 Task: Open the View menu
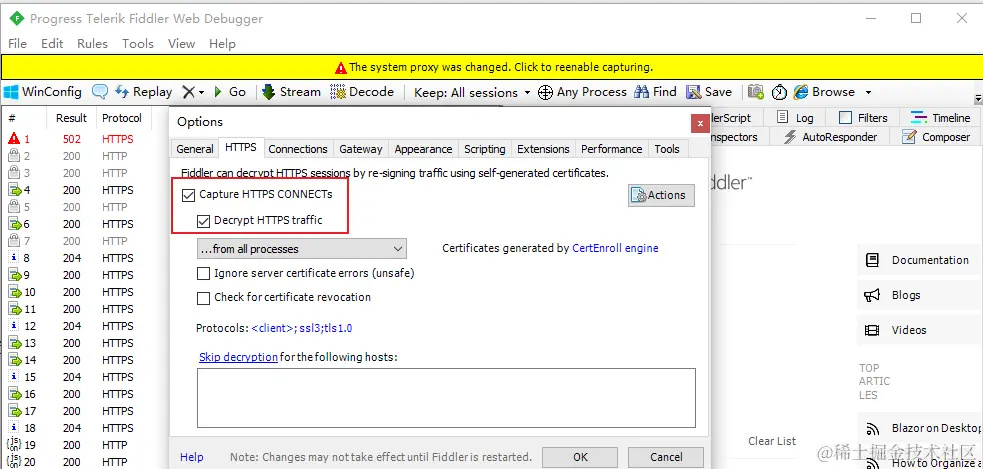[181, 44]
